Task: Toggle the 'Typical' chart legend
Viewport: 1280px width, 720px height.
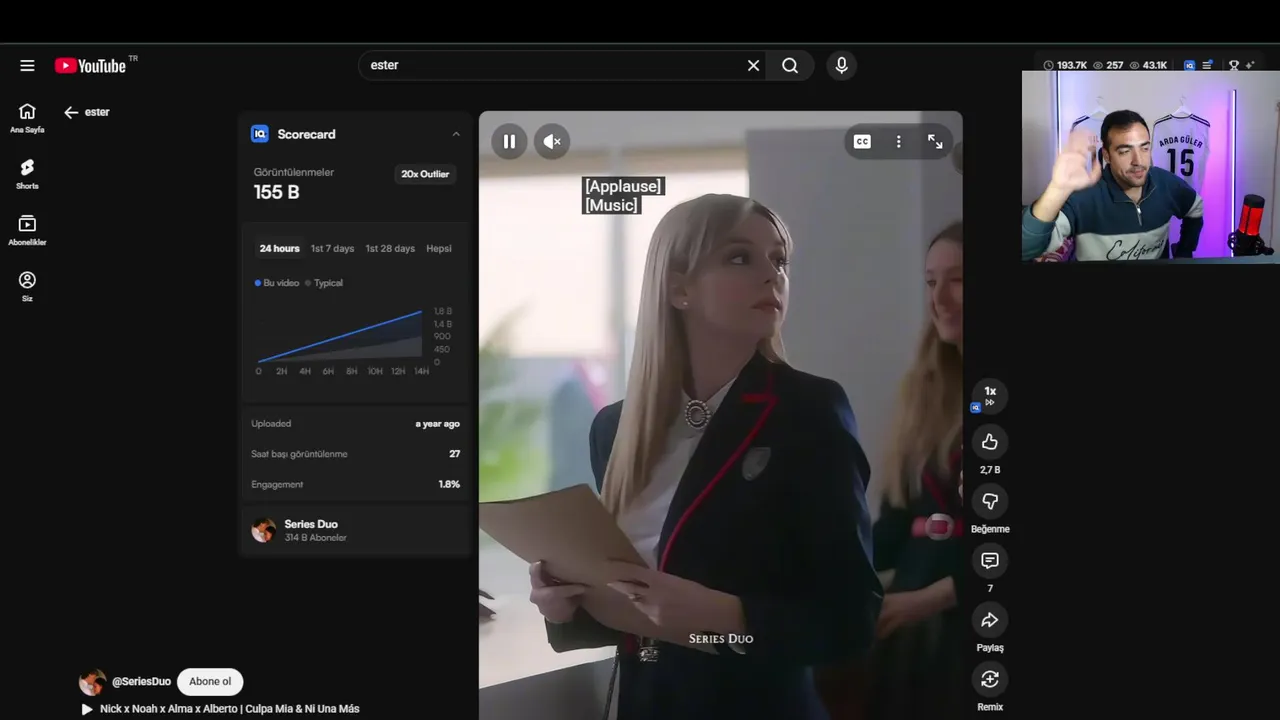Action: click(324, 283)
